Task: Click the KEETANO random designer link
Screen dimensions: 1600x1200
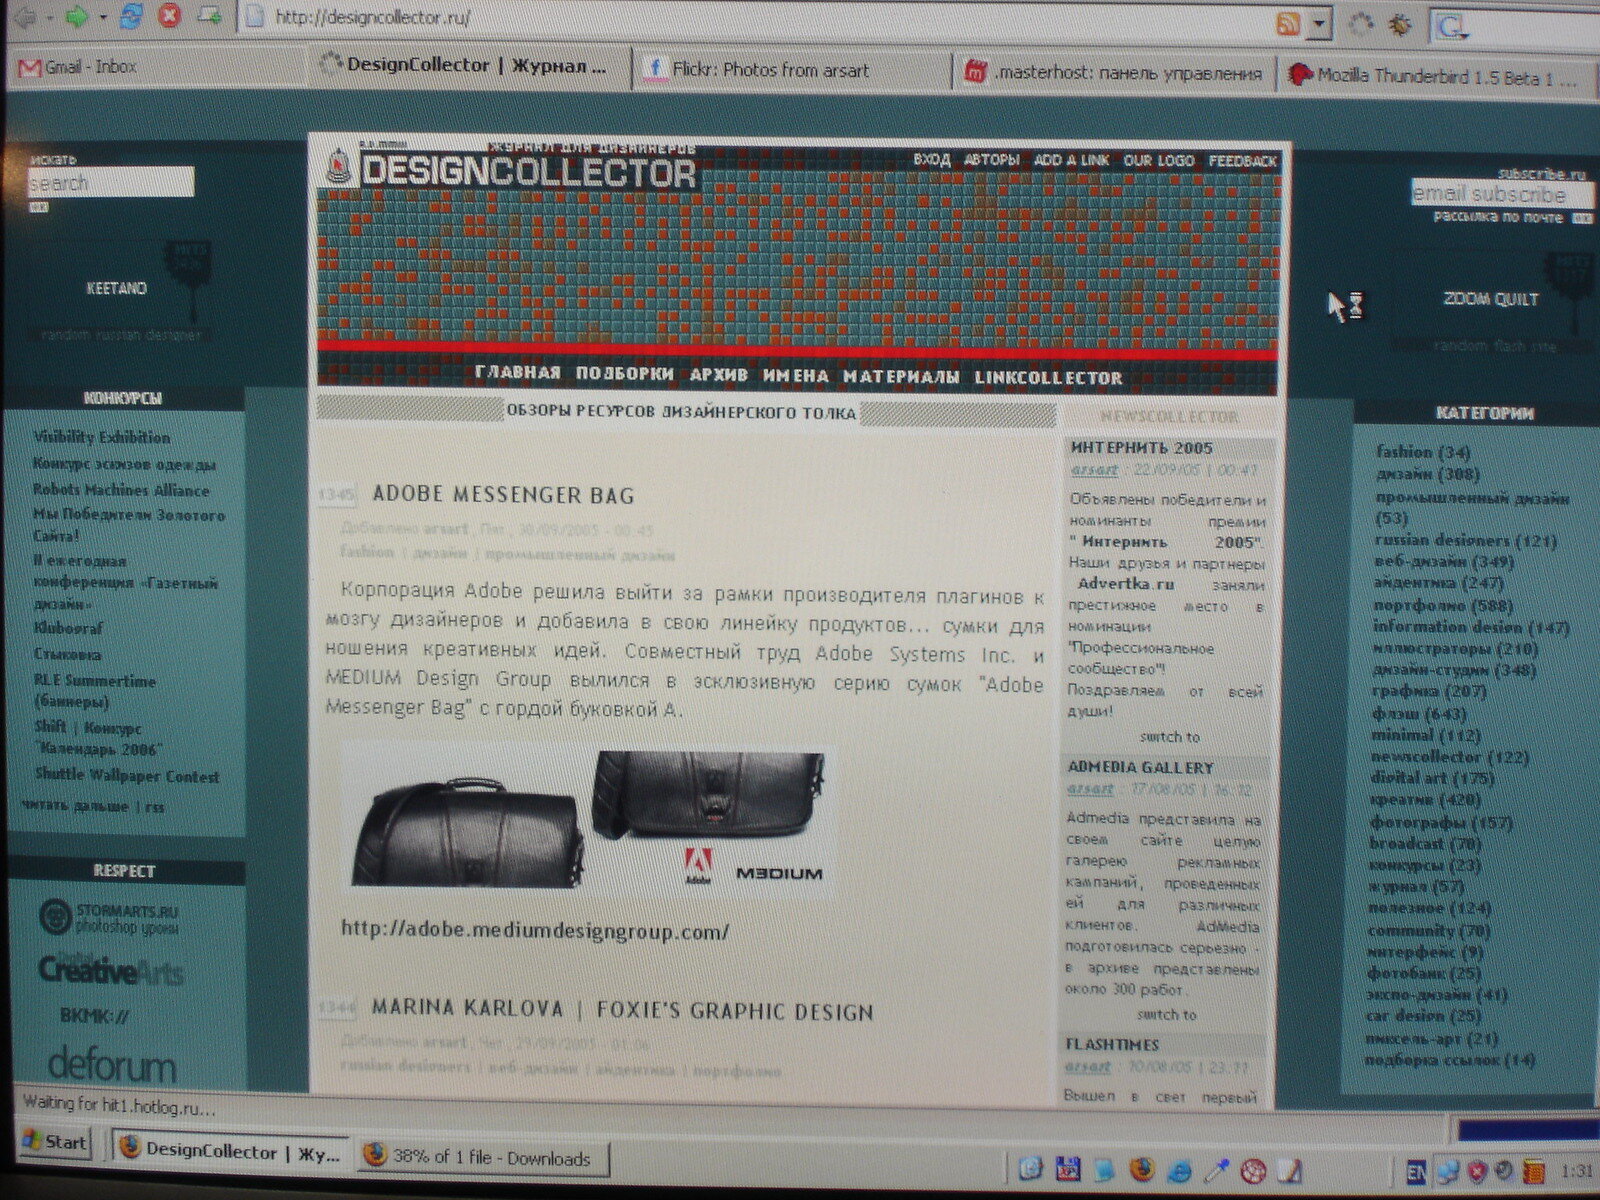Action: click(x=116, y=288)
